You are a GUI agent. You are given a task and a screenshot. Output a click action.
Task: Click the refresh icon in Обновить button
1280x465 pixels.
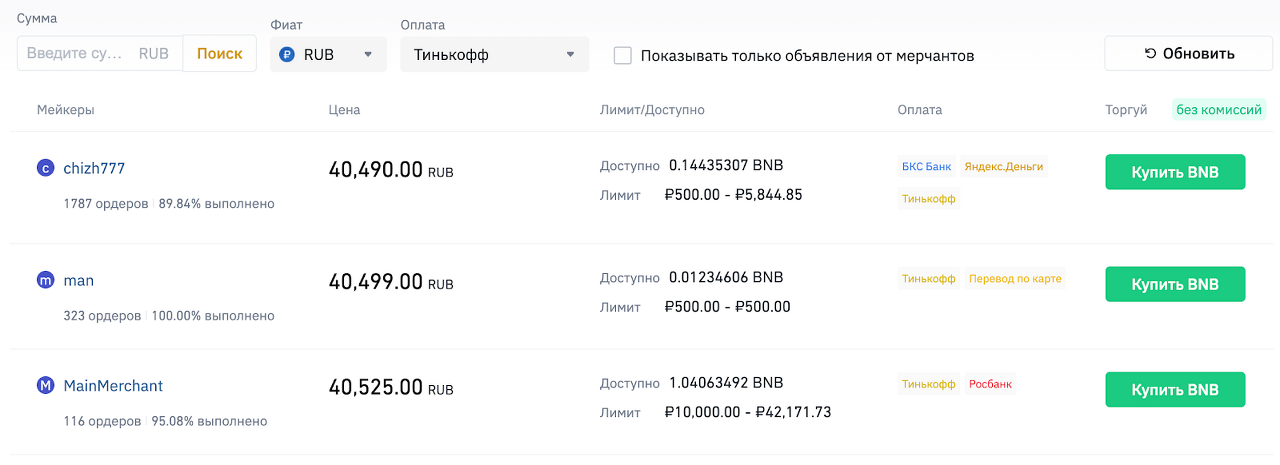pyautogui.click(x=1150, y=54)
